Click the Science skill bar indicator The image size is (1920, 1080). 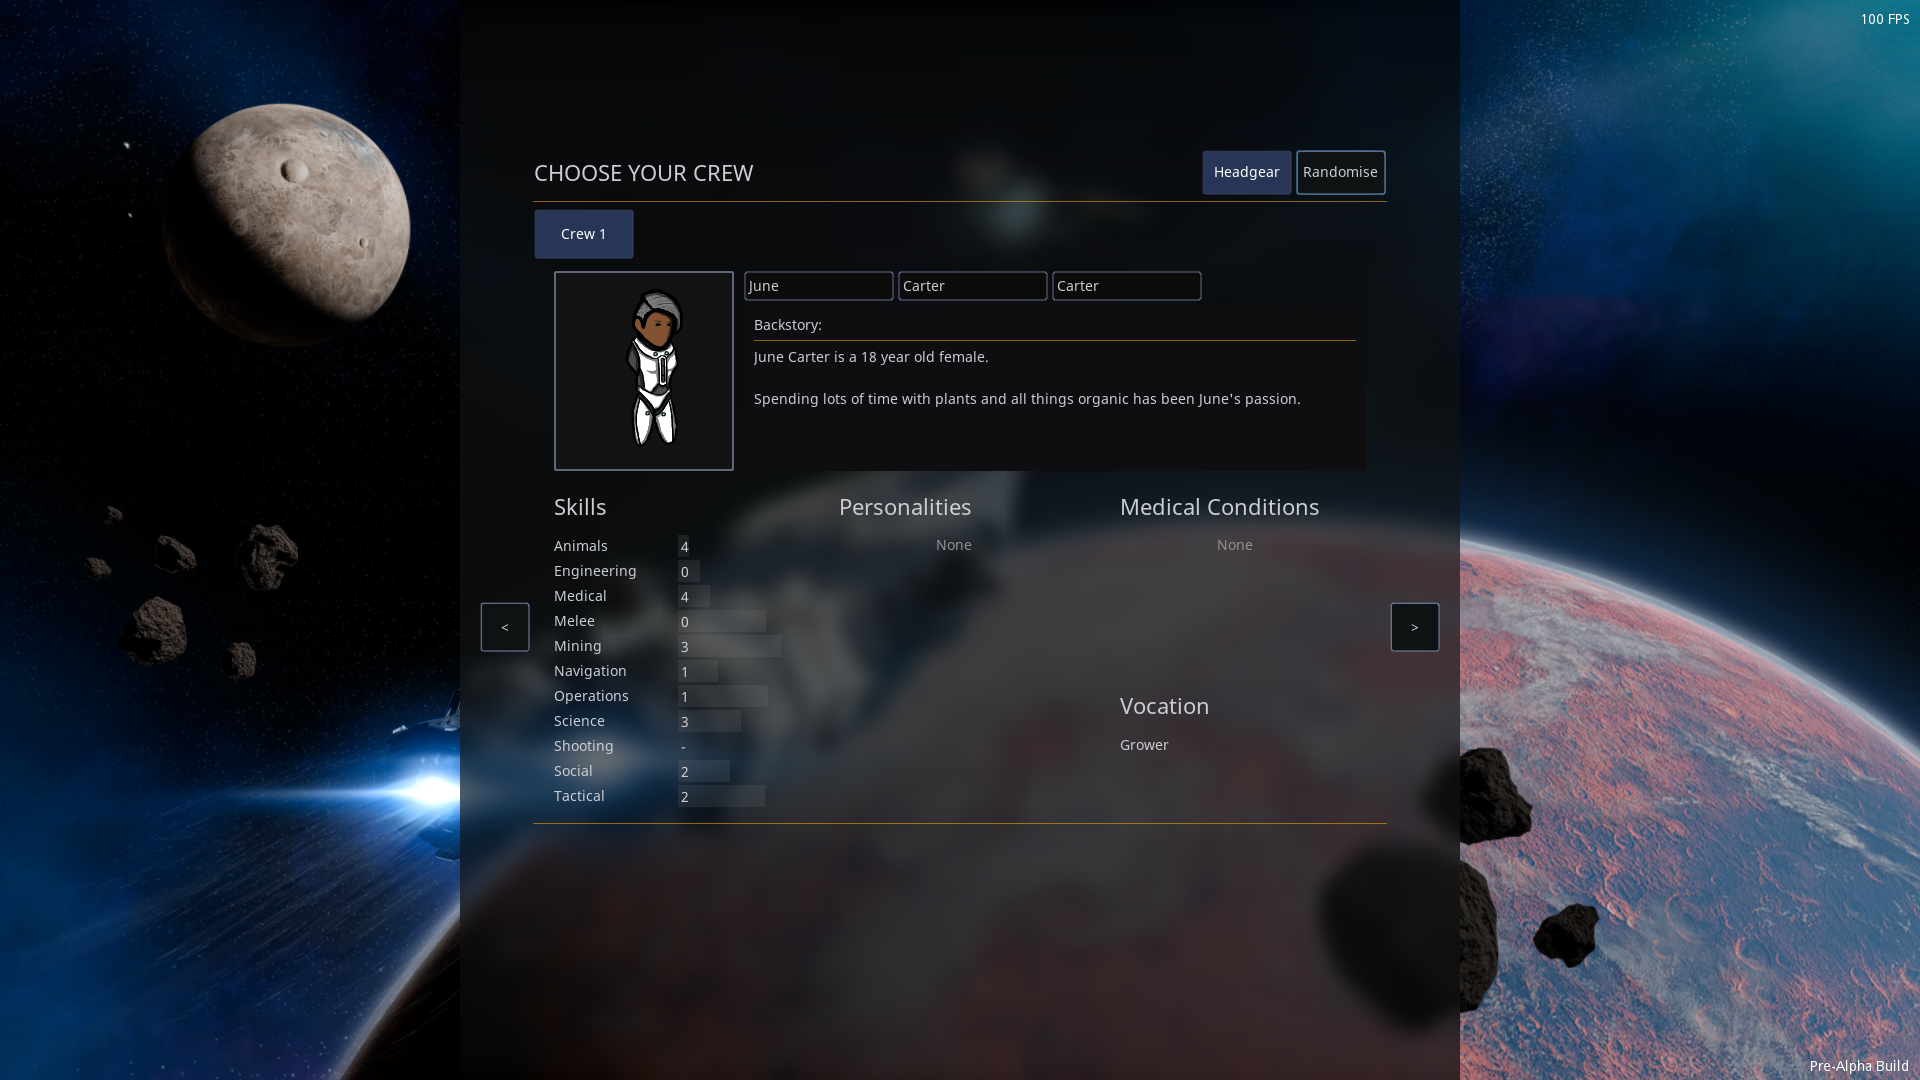click(x=709, y=721)
